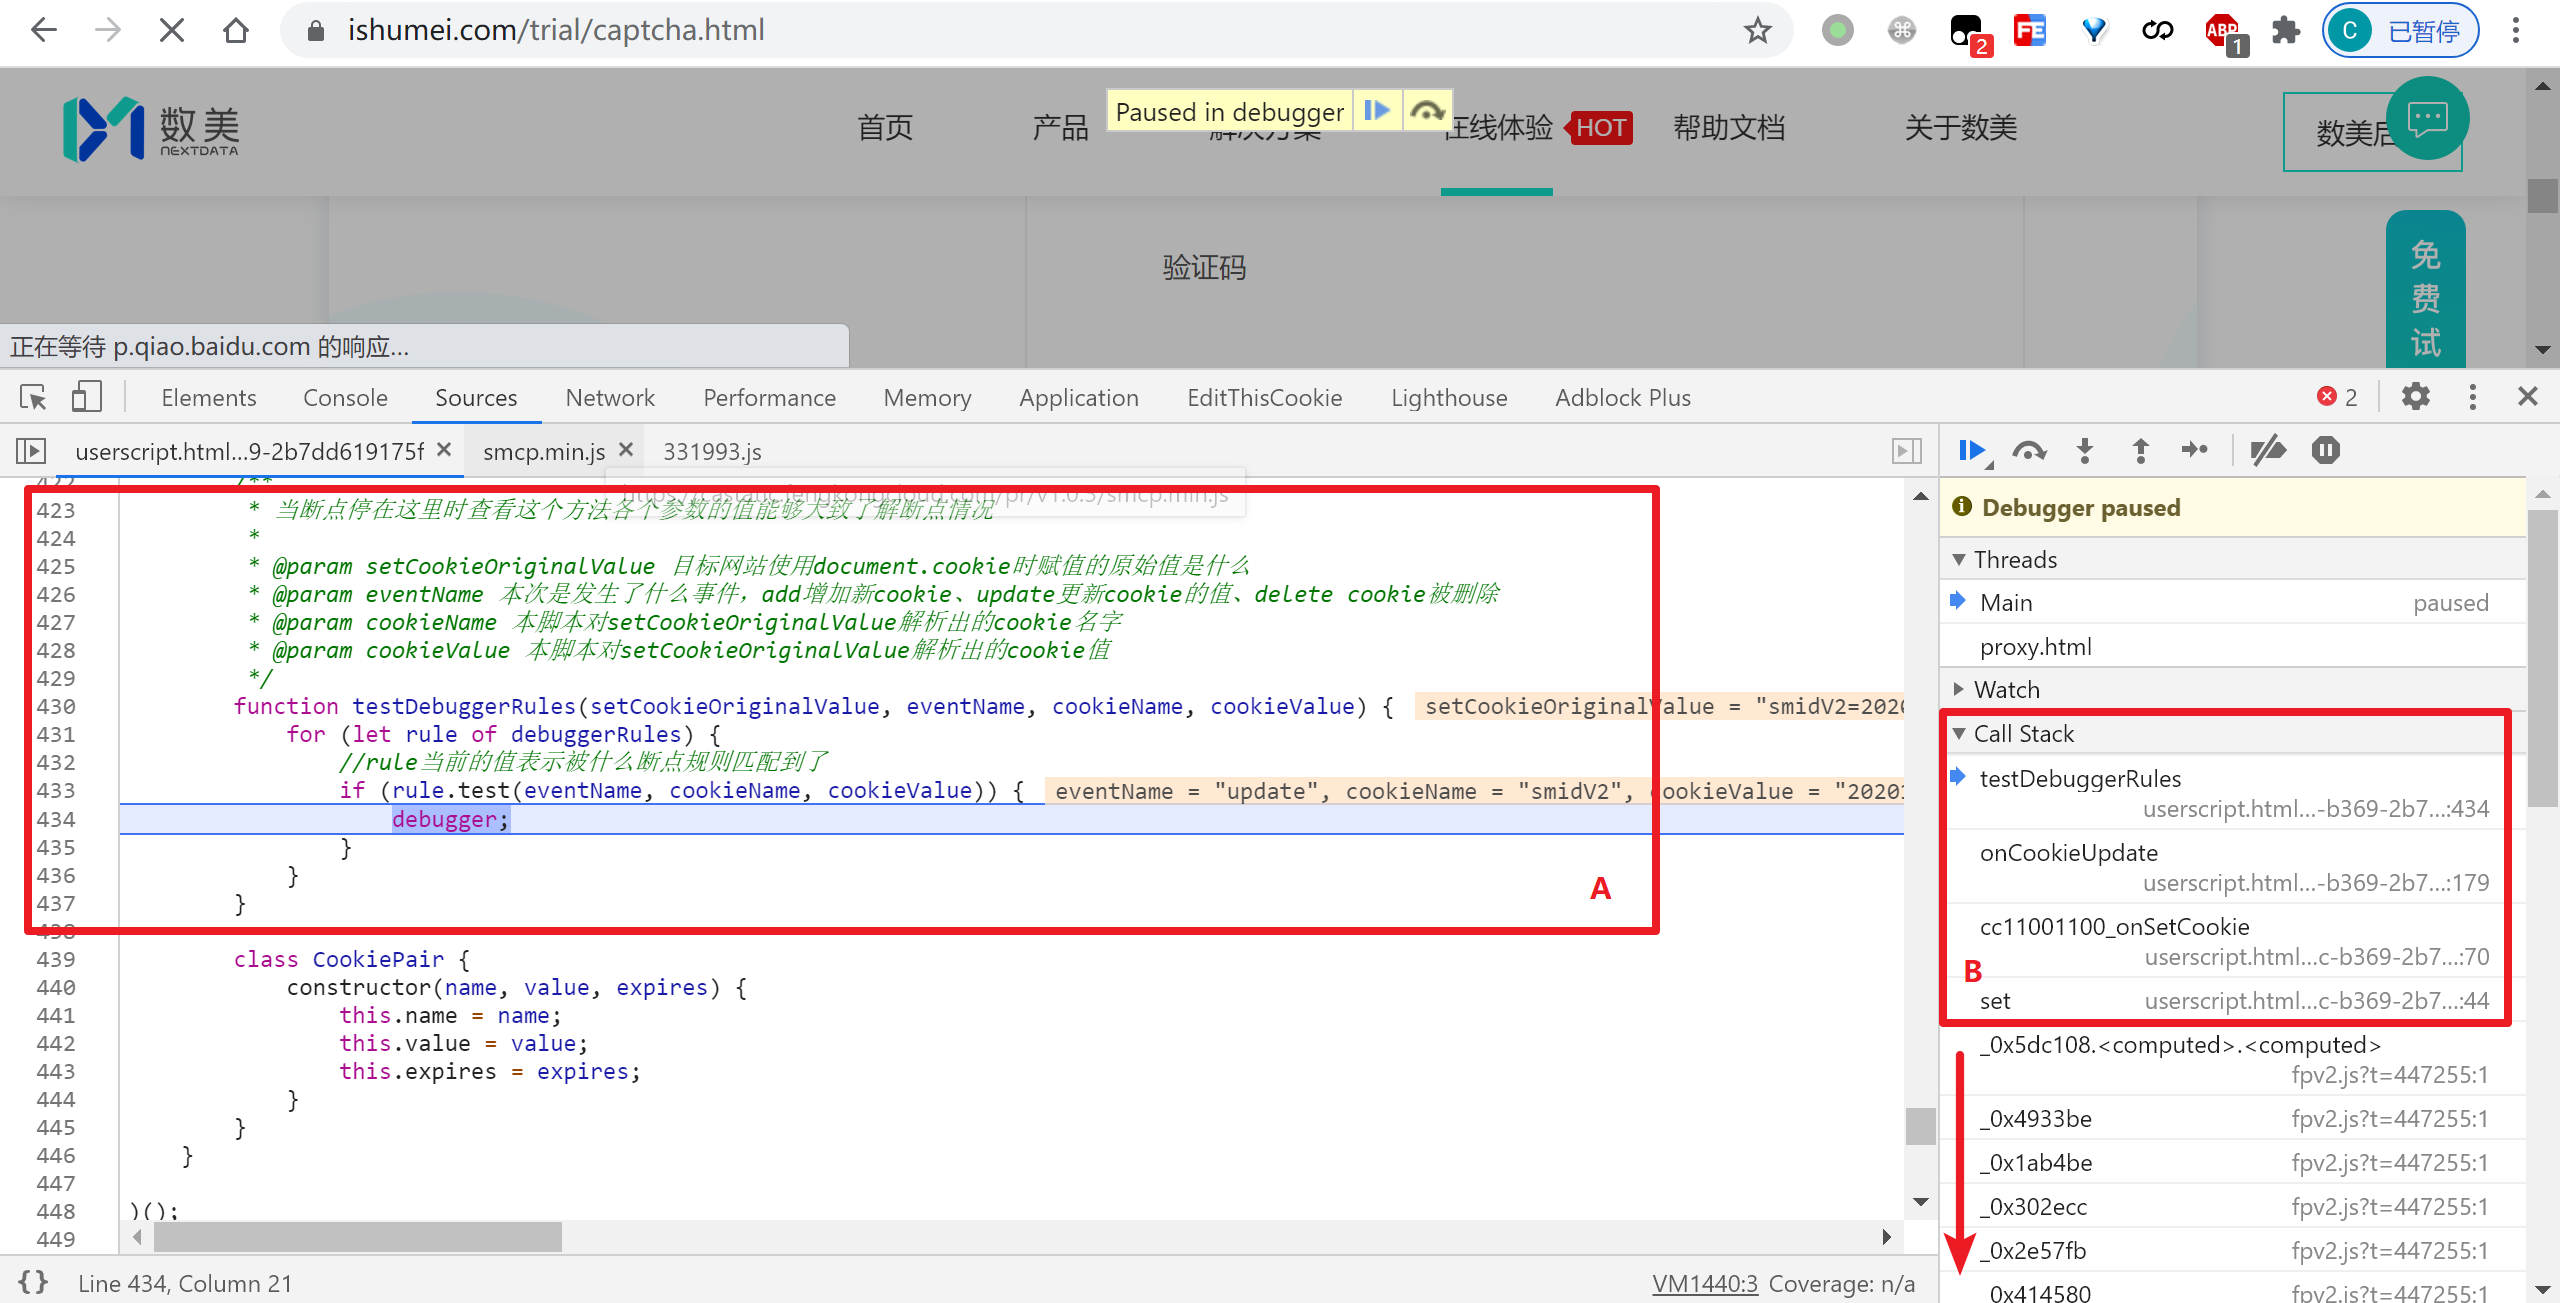
Task: Open DevTools settings gear
Action: 2416,397
